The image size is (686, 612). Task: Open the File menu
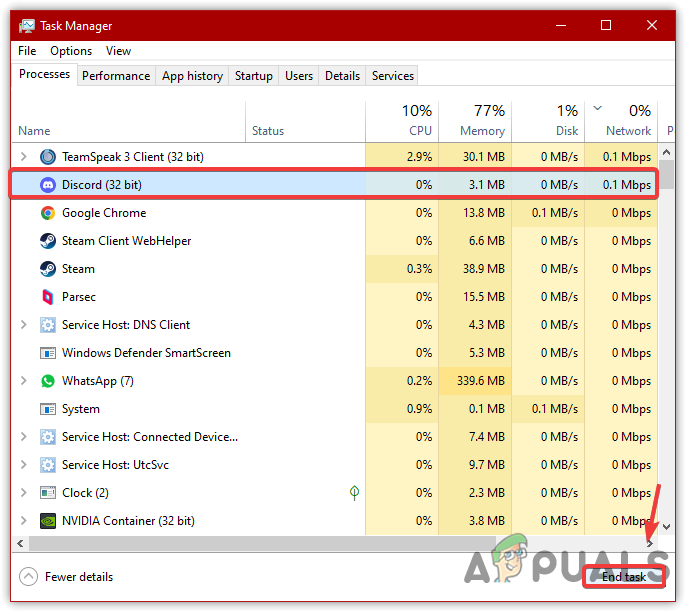tap(27, 51)
